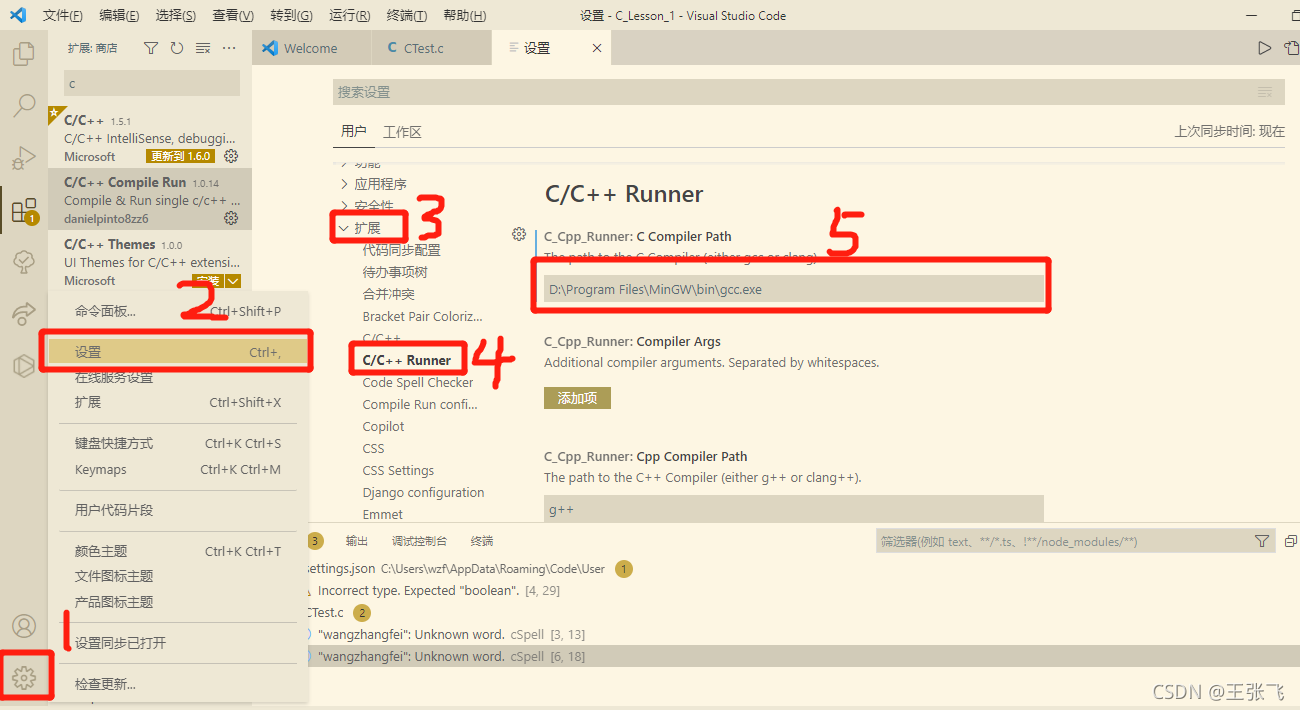Choose 命令面板 from the manage menu
The image size is (1300, 710).
[x=178, y=311]
